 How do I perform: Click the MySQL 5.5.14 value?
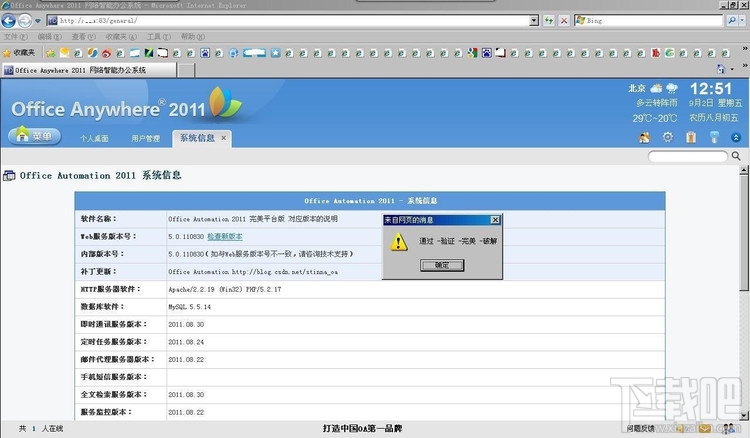coord(189,307)
